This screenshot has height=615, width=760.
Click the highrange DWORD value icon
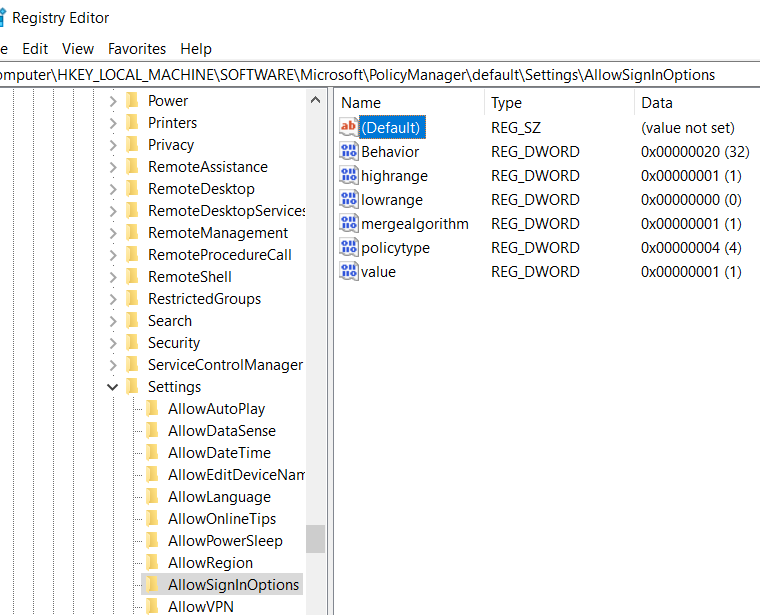[x=348, y=175]
